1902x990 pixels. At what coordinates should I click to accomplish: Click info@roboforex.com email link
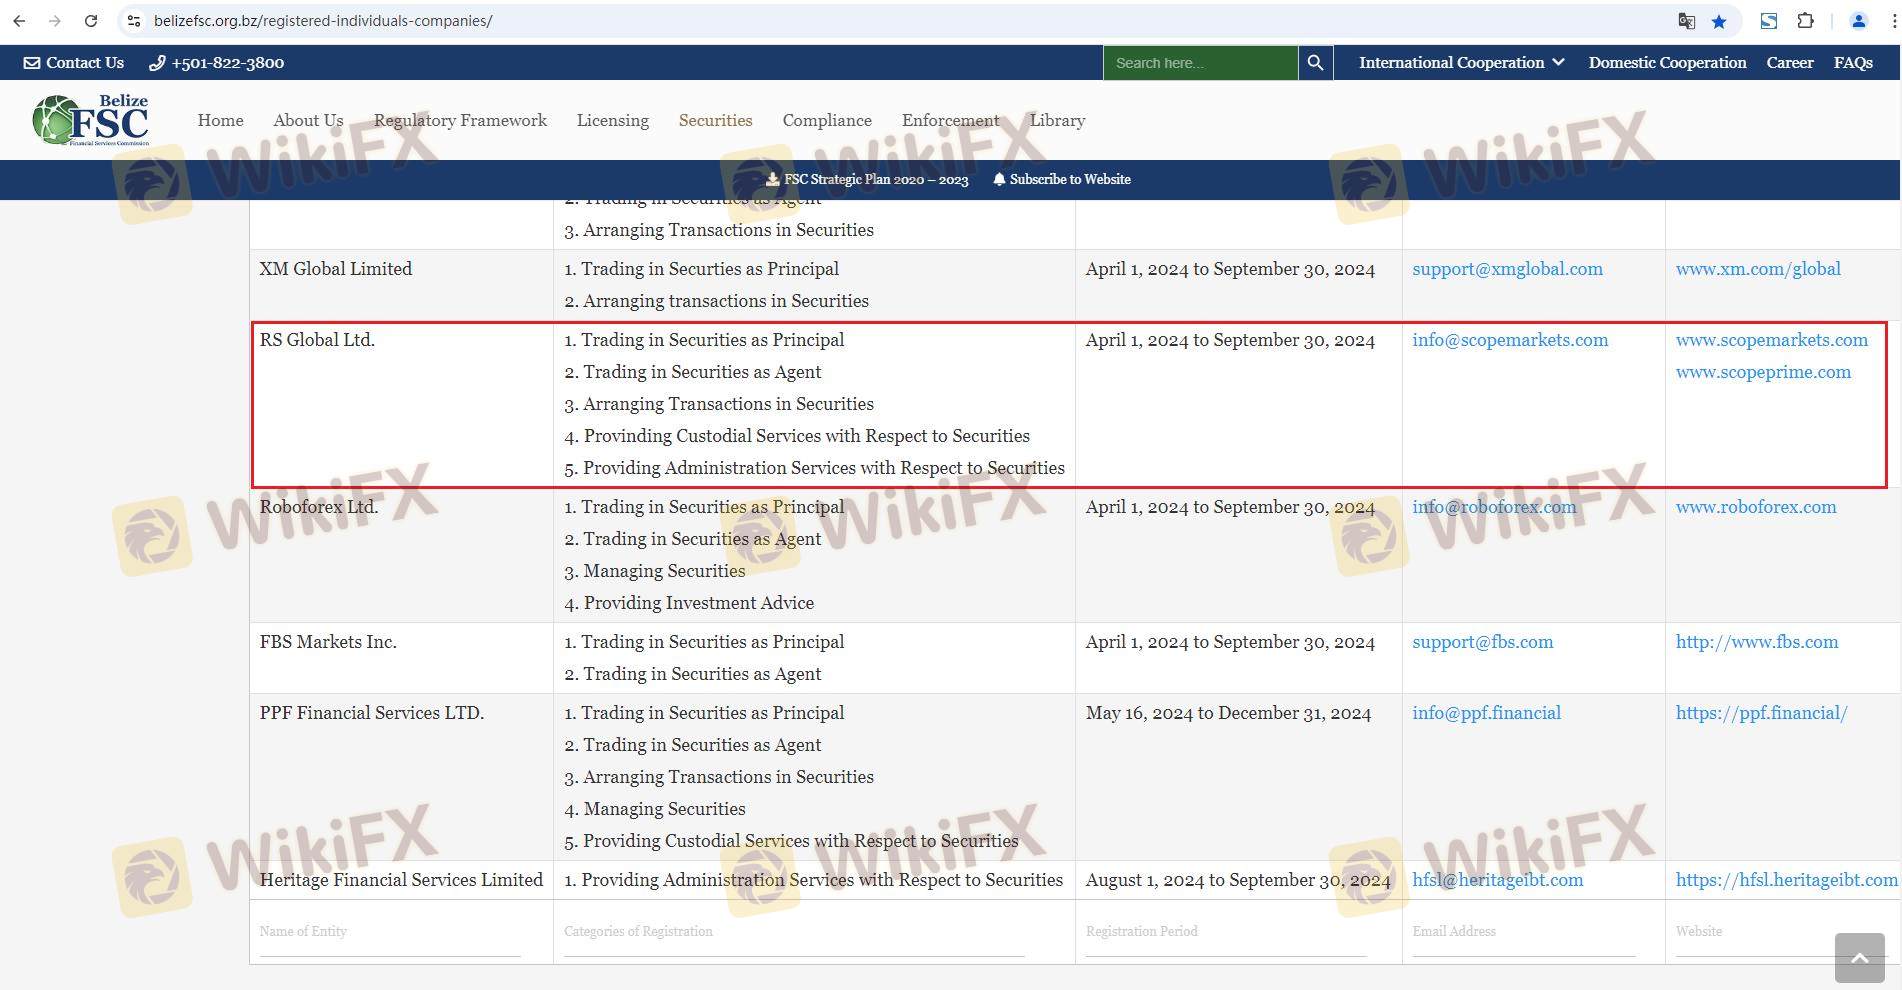click(1494, 507)
